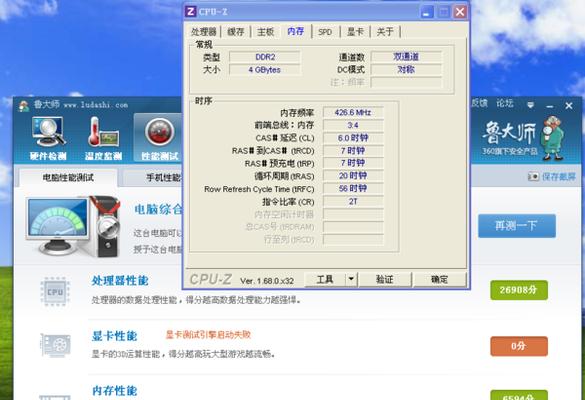Click the tRFC 56 时钟 value
This screenshot has width=585, height=400.
[x=353, y=188]
